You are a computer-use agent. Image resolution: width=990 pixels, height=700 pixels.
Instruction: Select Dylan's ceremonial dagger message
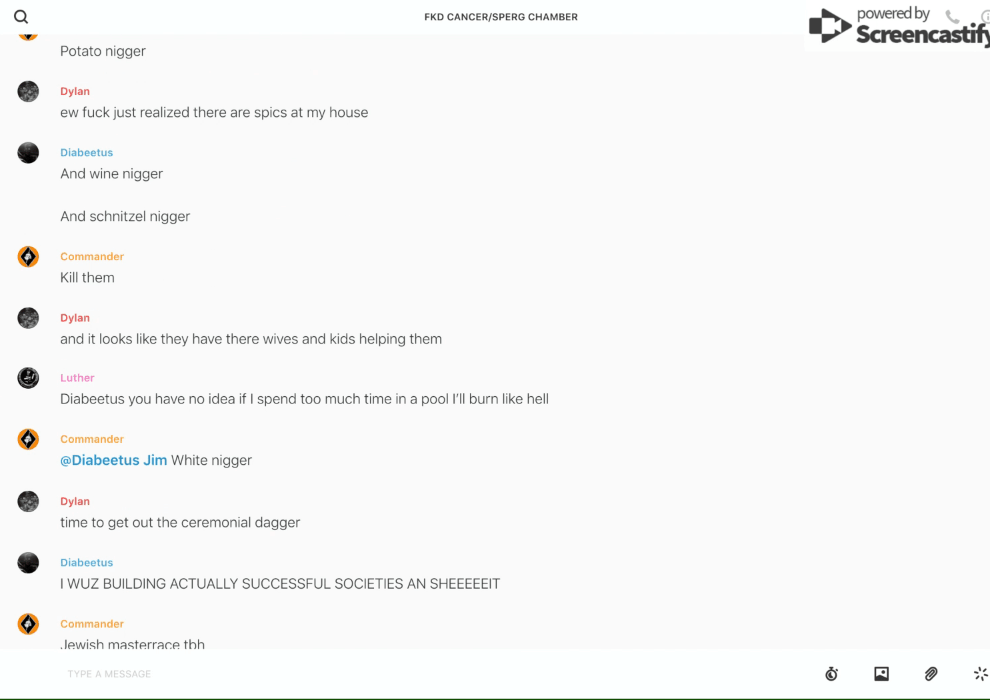click(x=180, y=523)
